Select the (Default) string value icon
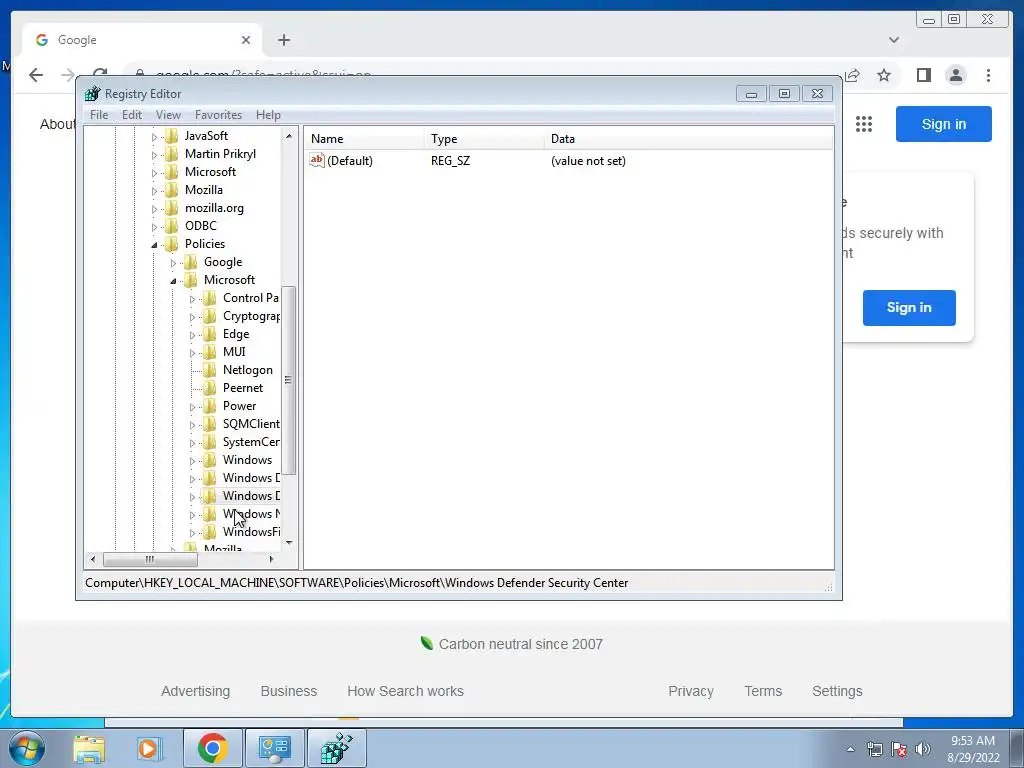 click(317, 160)
